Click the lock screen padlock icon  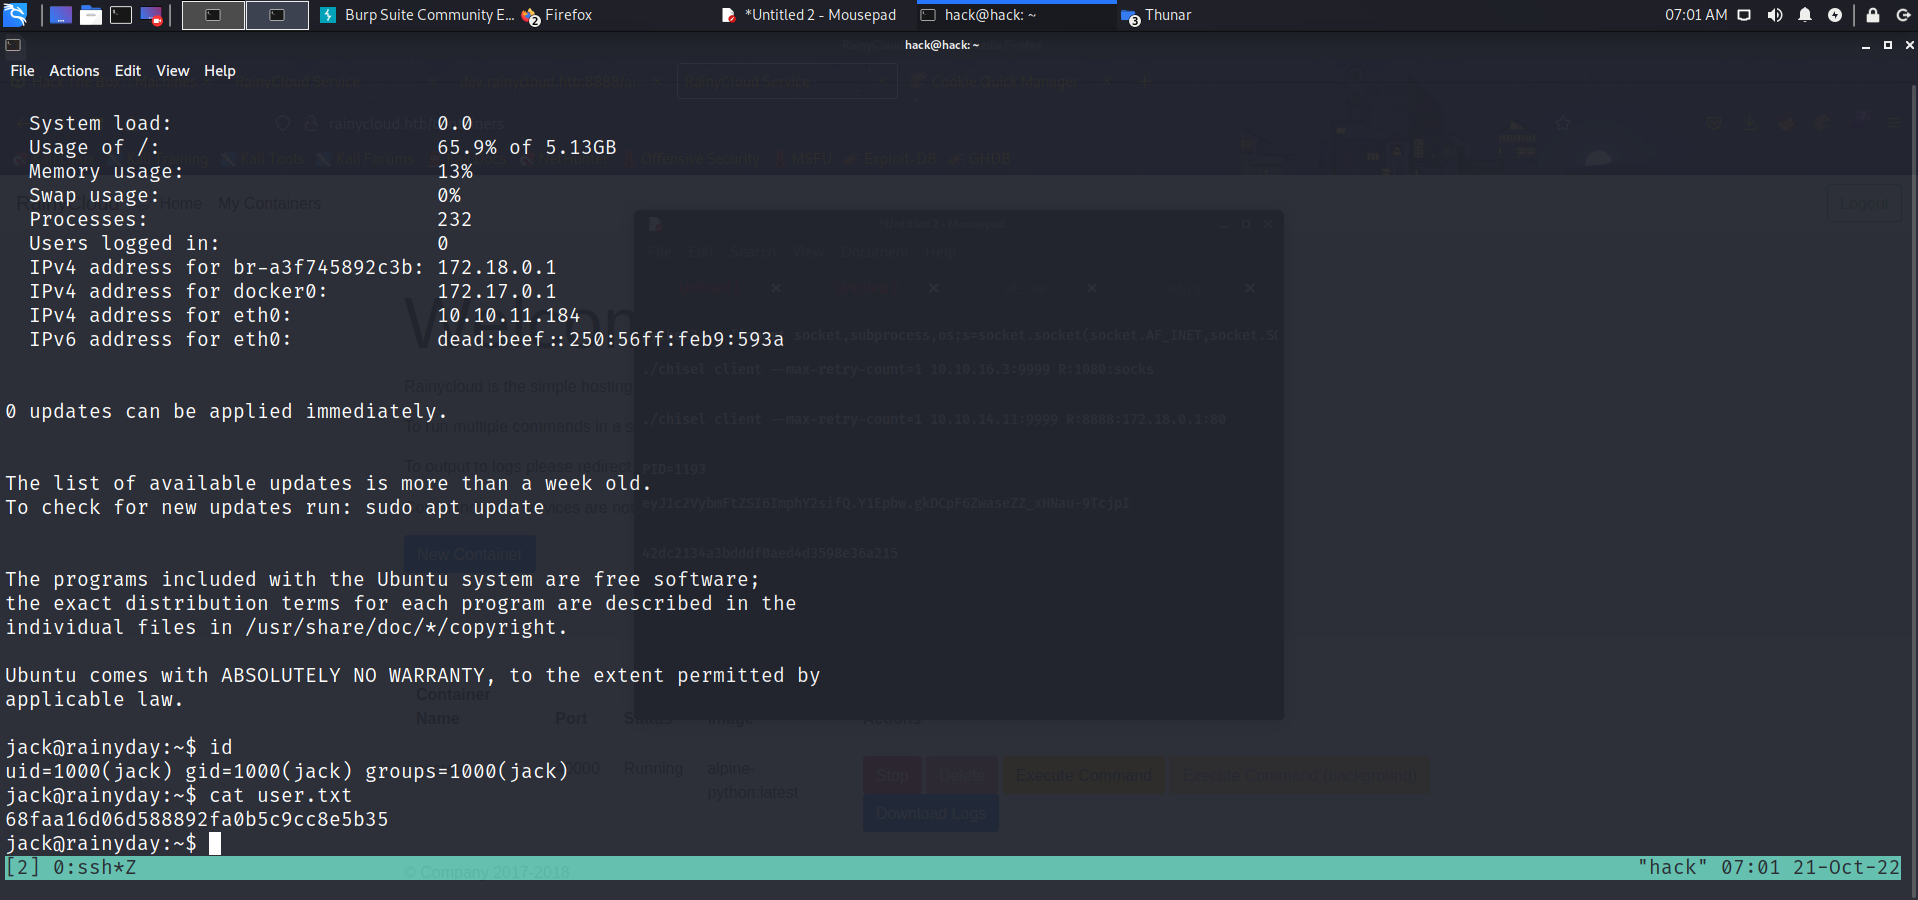click(1873, 15)
